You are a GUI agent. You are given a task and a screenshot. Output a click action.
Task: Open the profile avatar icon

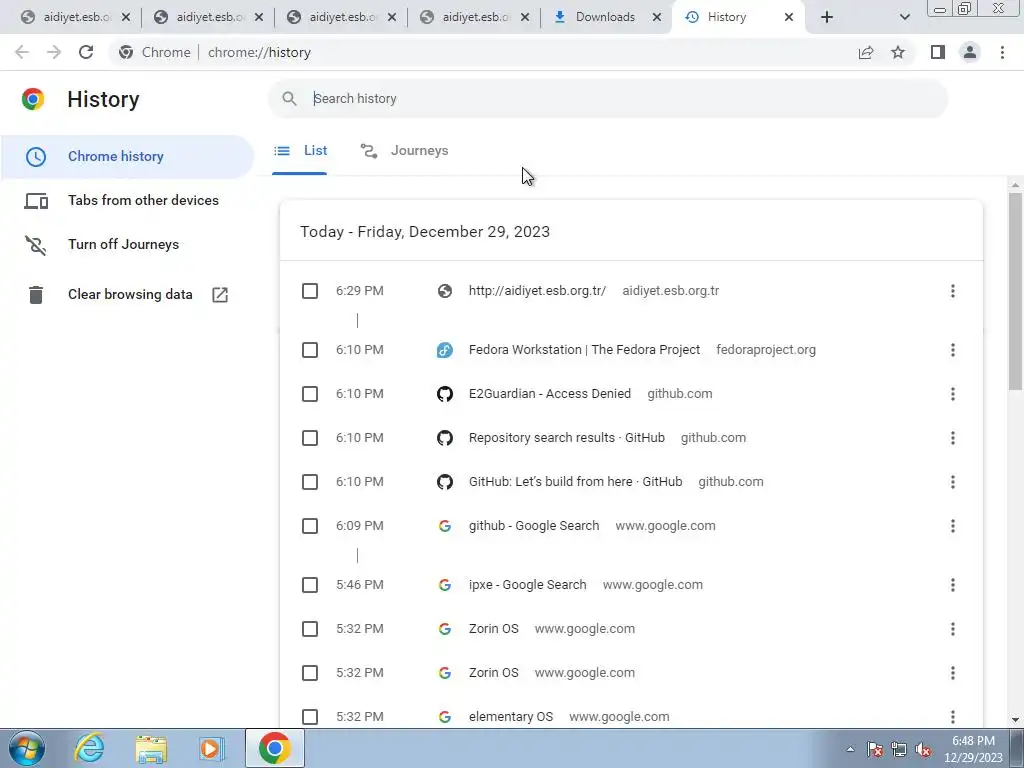pyautogui.click(x=970, y=52)
